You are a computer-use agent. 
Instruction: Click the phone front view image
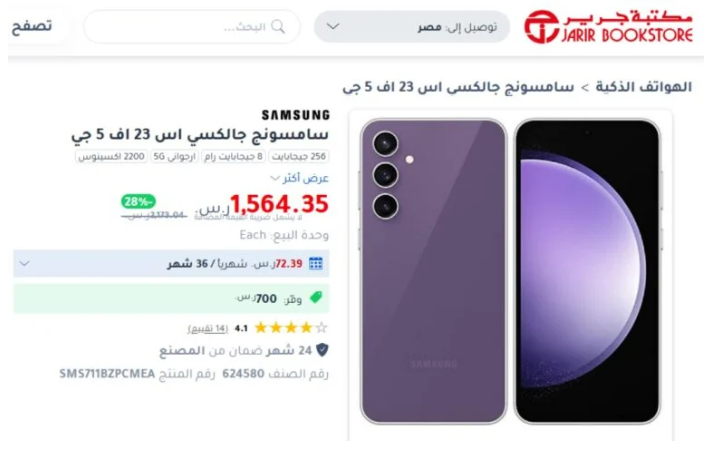click(x=587, y=271)
